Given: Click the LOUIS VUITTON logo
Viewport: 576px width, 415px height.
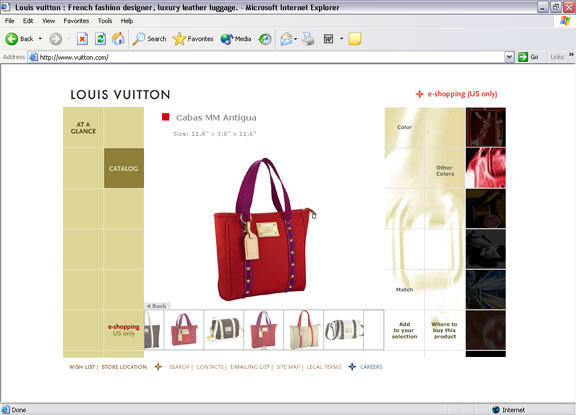Looking at the screenshot, I should (120, 95).
